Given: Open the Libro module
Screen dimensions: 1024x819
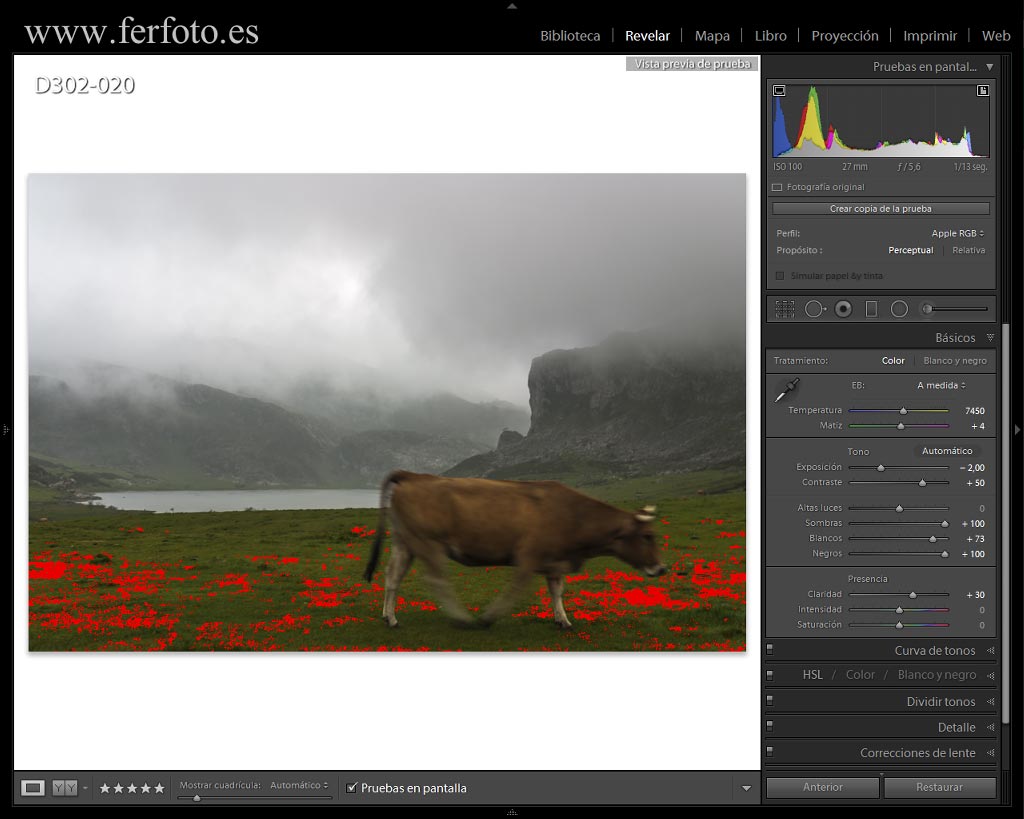Looking at the screenshot, I should (771, 36).
